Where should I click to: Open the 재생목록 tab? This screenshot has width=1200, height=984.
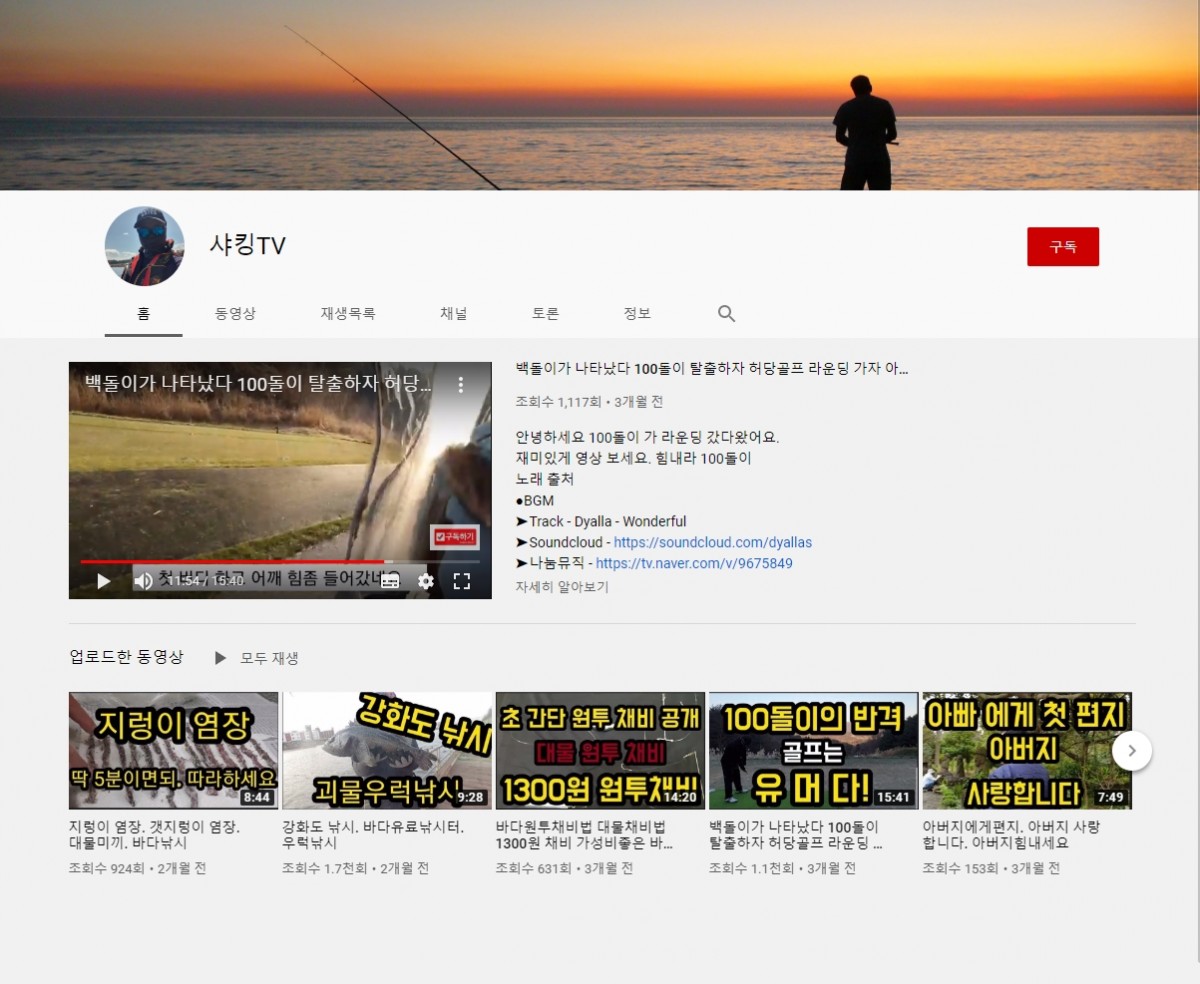(348, 313)
